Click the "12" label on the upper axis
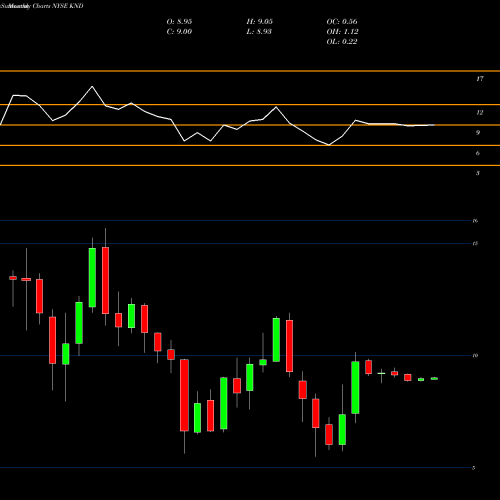Screen dimensions: 500x500 [479, 112]
